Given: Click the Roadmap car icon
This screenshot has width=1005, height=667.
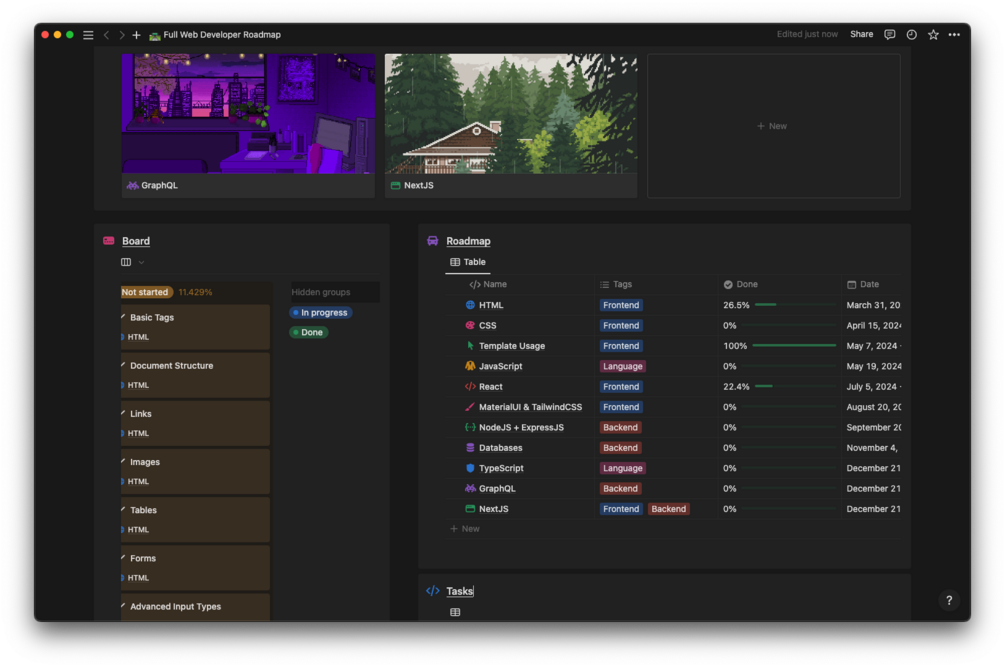Looking at the screenshot, I should [433, 241].
